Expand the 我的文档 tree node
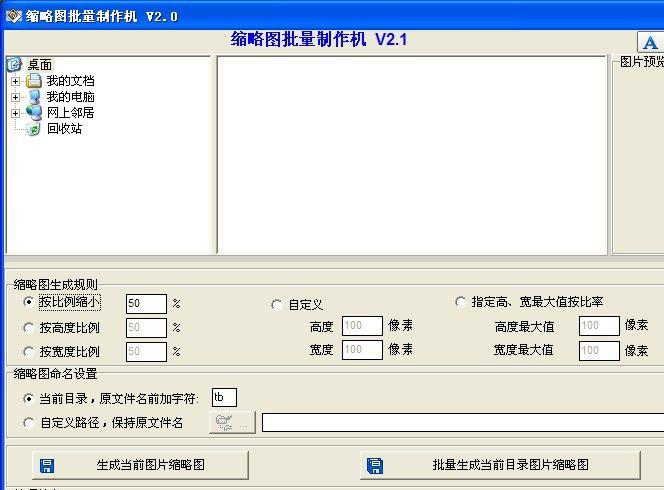This screenshot has width=664, height=490. click(15, 81)
